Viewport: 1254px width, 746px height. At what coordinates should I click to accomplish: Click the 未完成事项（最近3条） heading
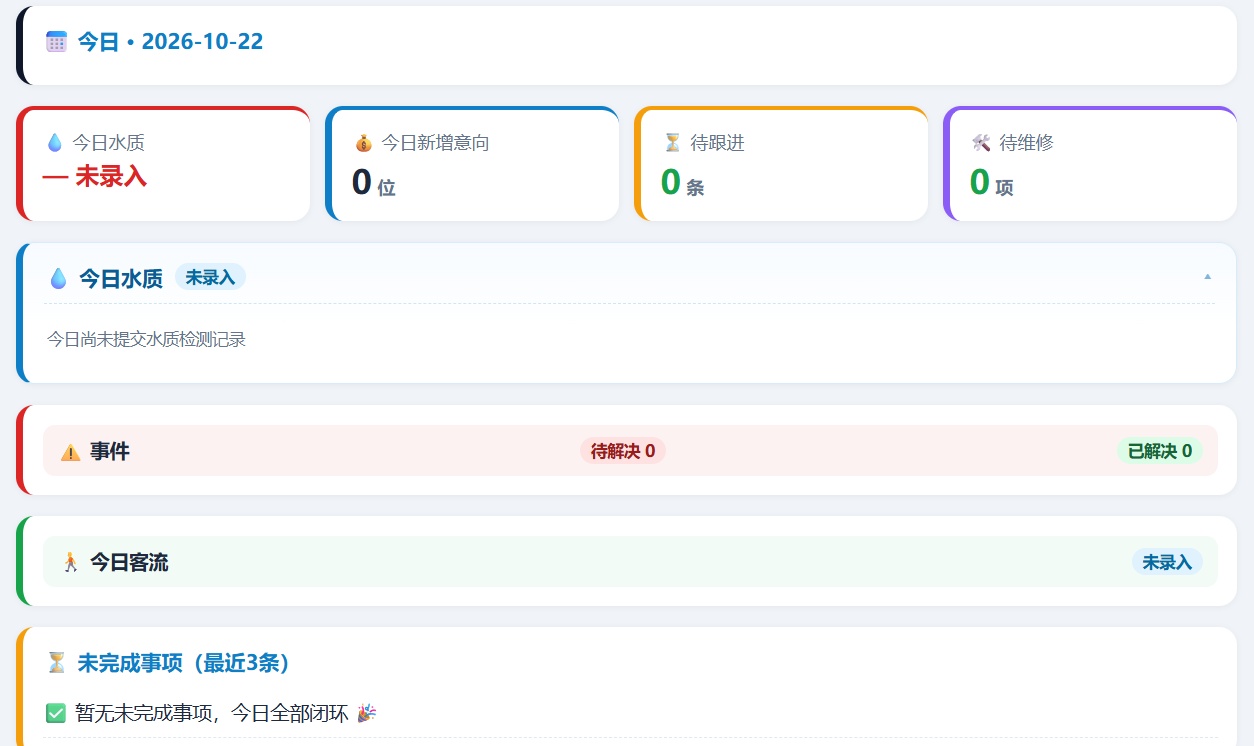(x=184, y=663)
